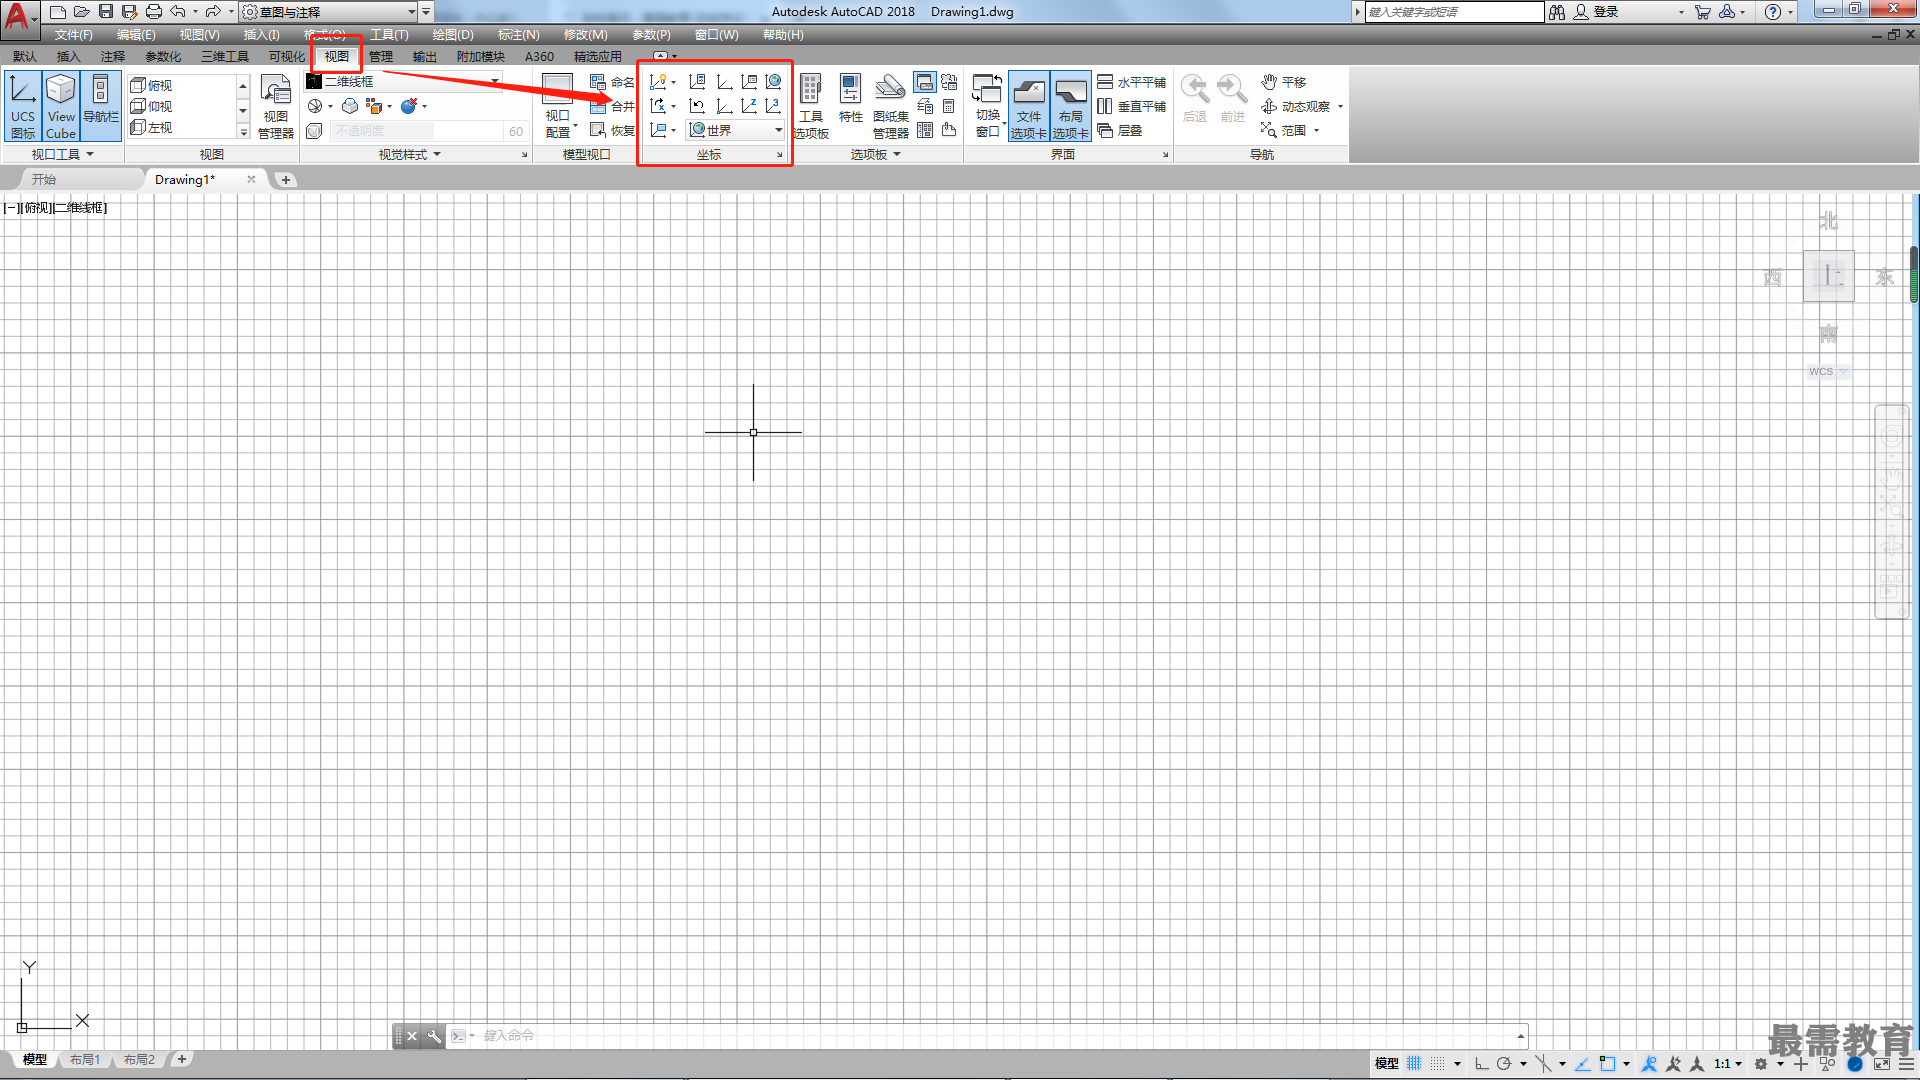Toggle object snap in status bar
Screen dimensions: 1920x1080
[1607, 1064]
